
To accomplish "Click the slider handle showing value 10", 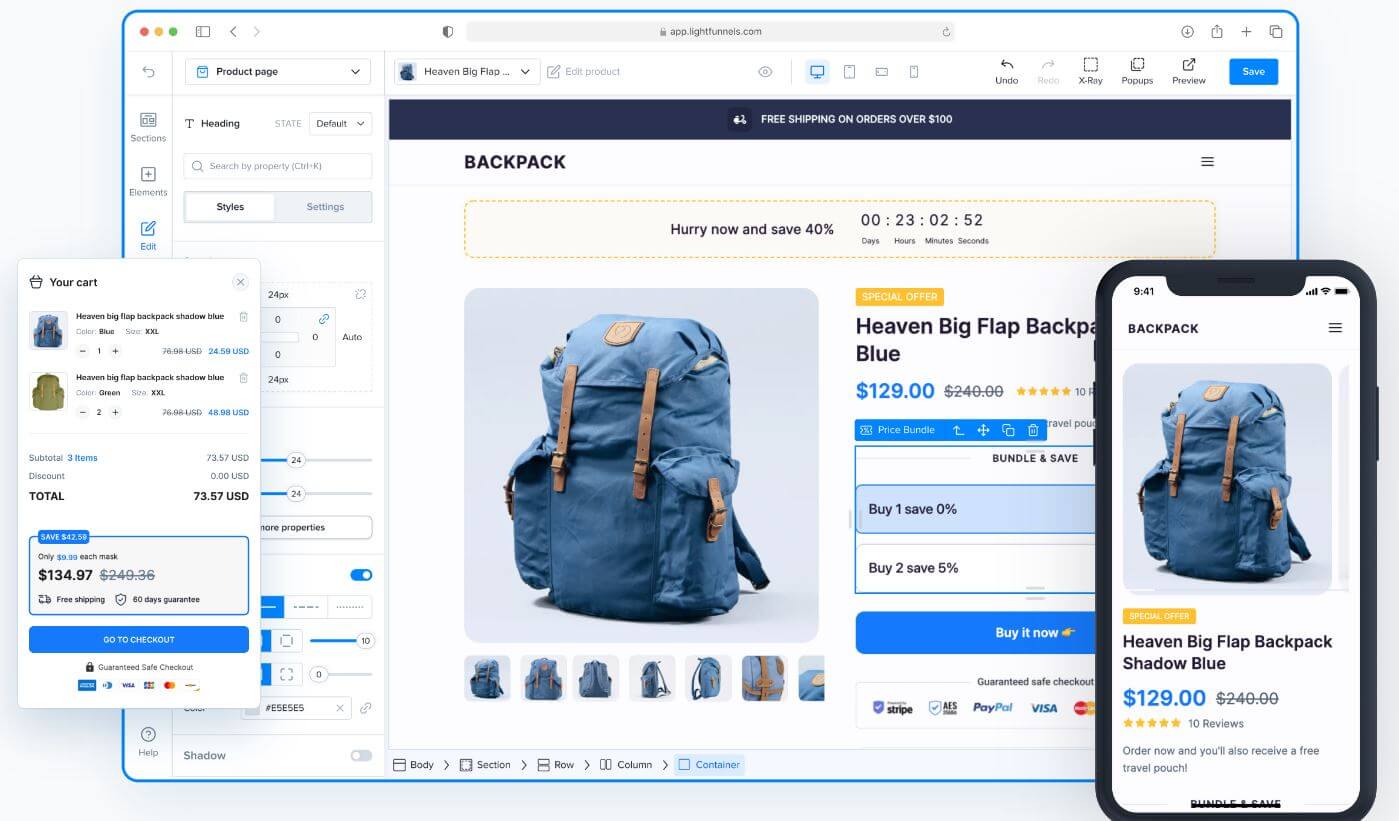I will pyautogui.click(x=365, y=641).
